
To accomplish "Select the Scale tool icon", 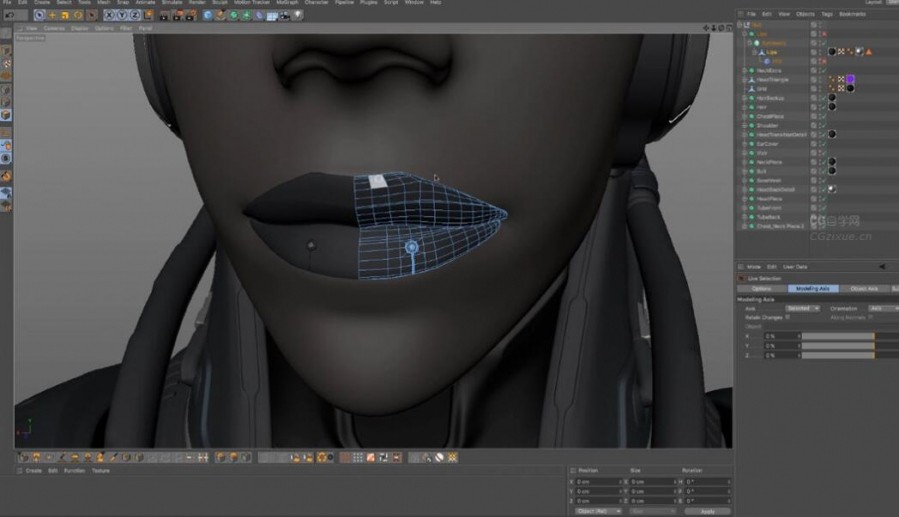I will [65, 15].
